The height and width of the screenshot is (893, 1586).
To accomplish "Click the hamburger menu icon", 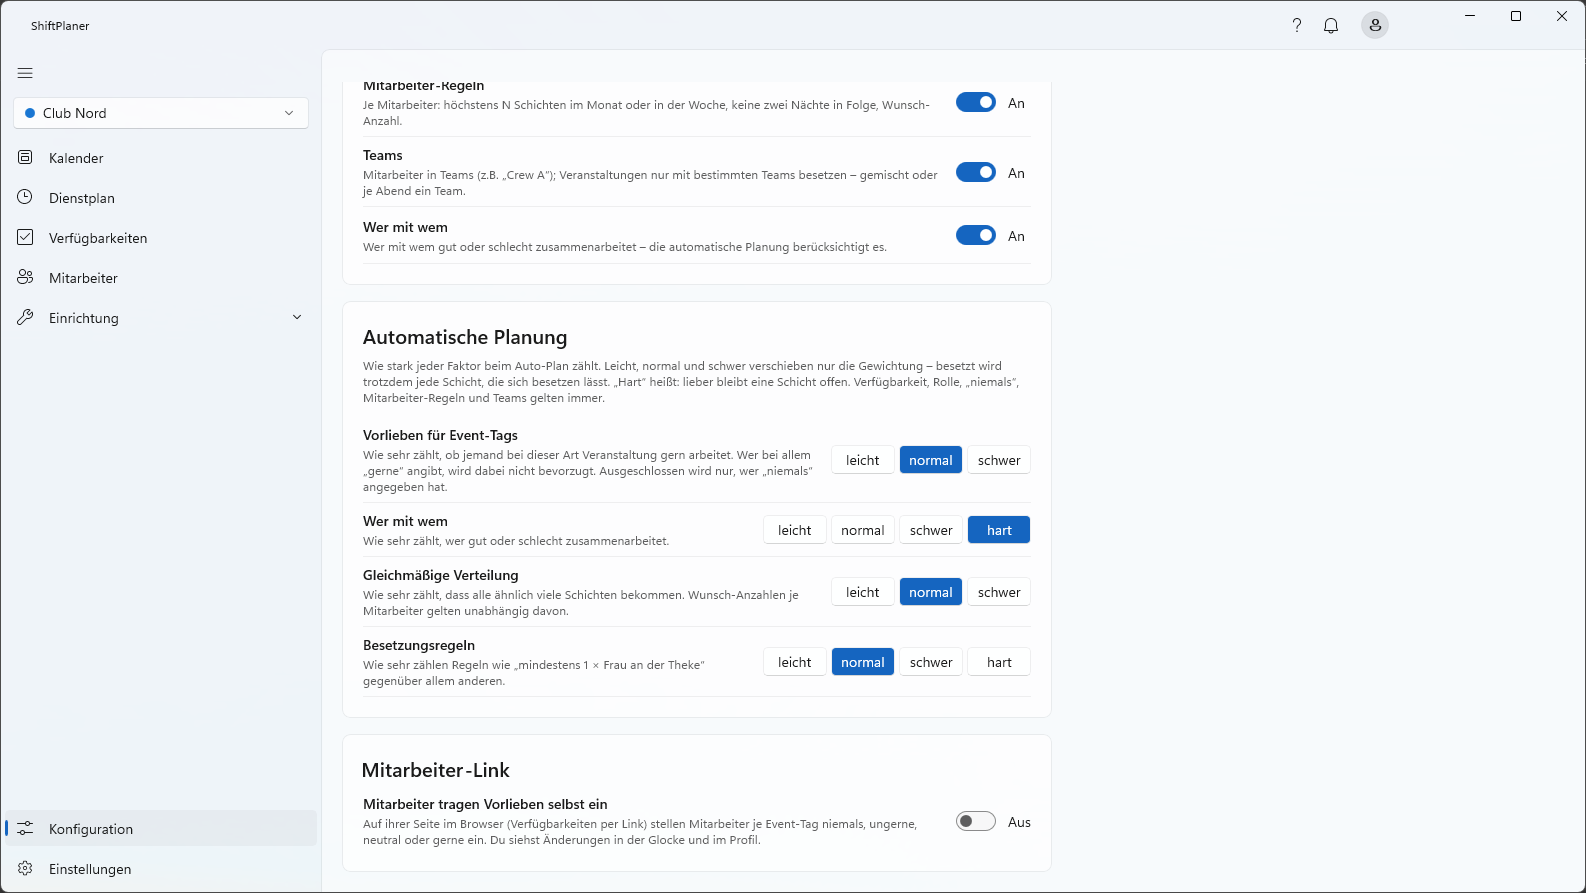I will click(25, 73).
